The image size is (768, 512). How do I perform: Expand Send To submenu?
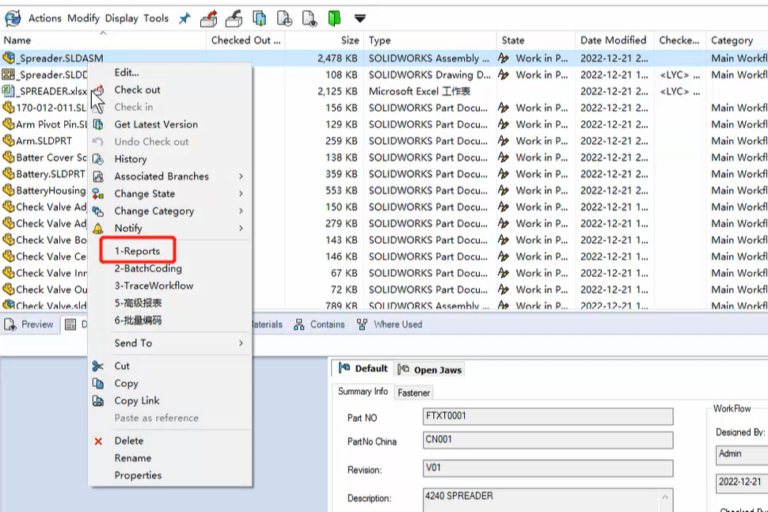click(x=170, y=343)
